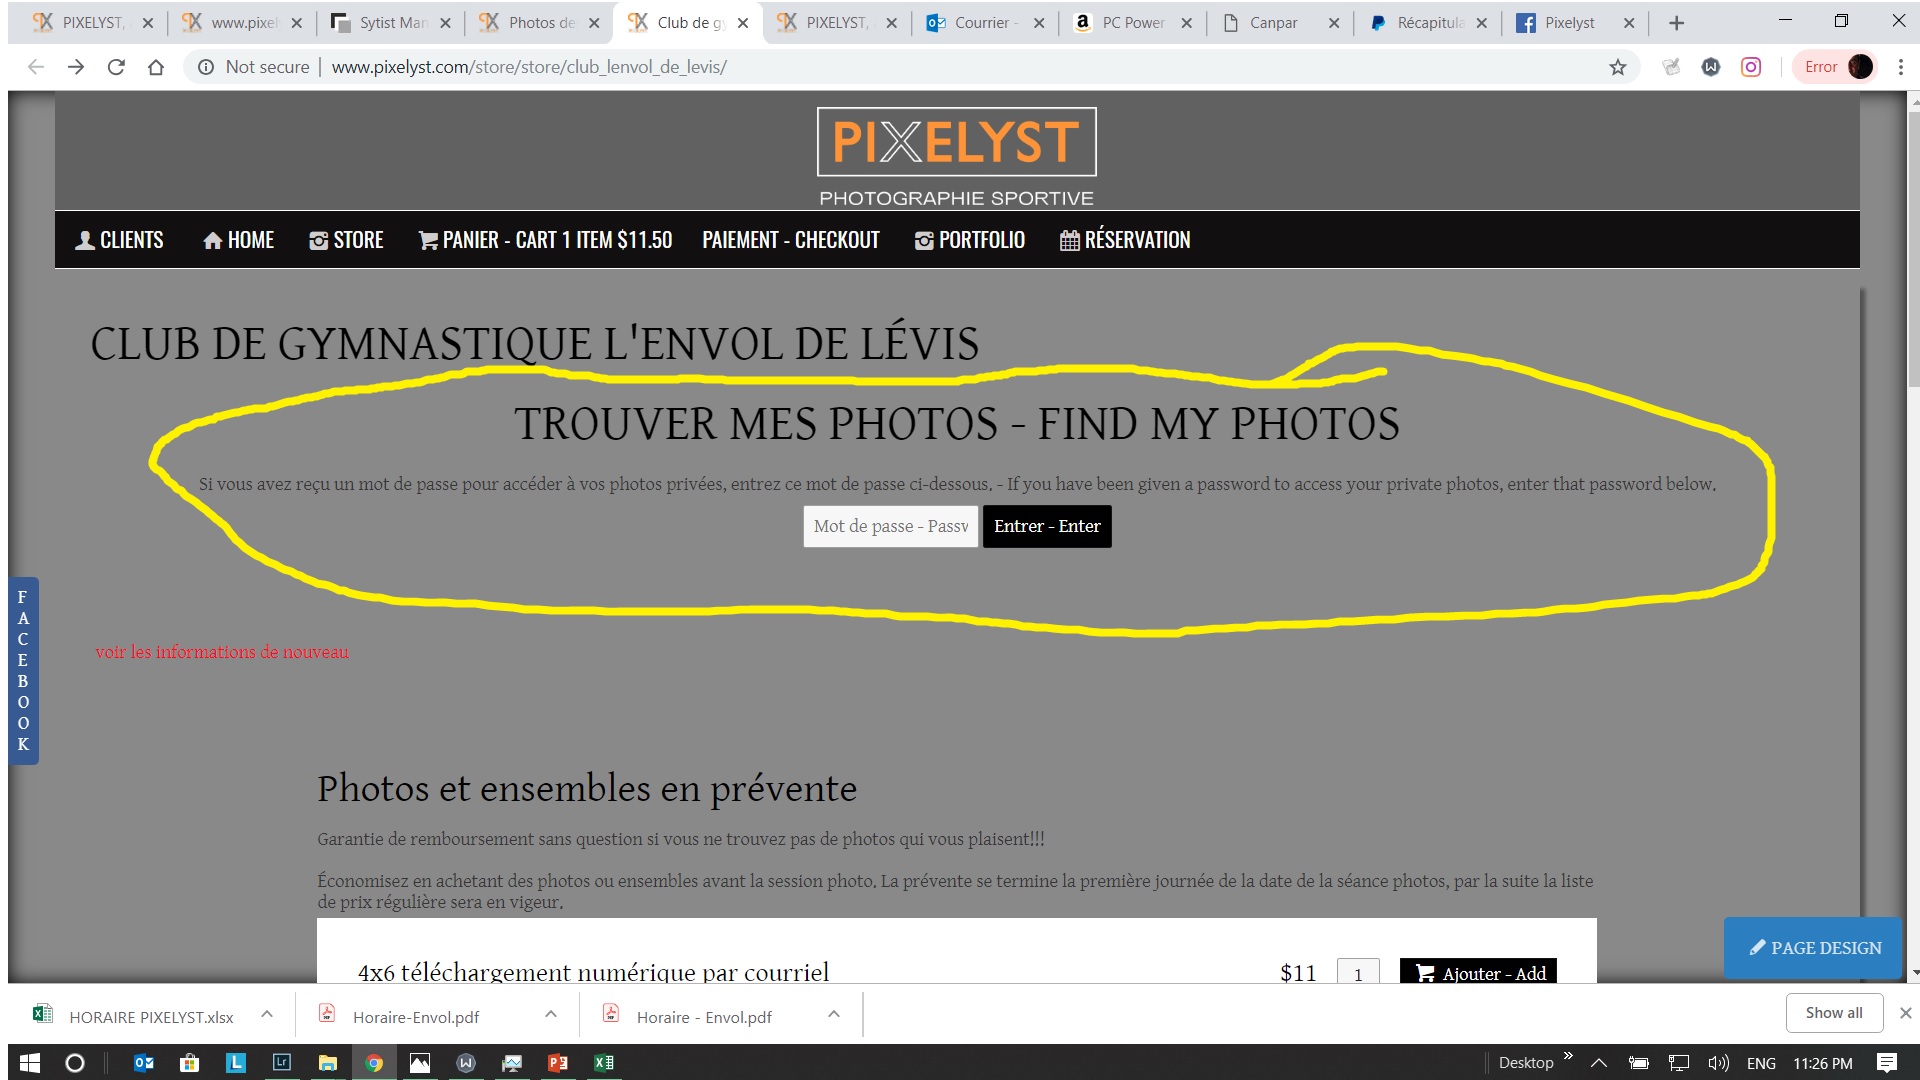Image resolution: width=1920 pixels, height=1080 pixels.
Task: Open the Store page
Action: pyautogui.click(x=346, y=240)
